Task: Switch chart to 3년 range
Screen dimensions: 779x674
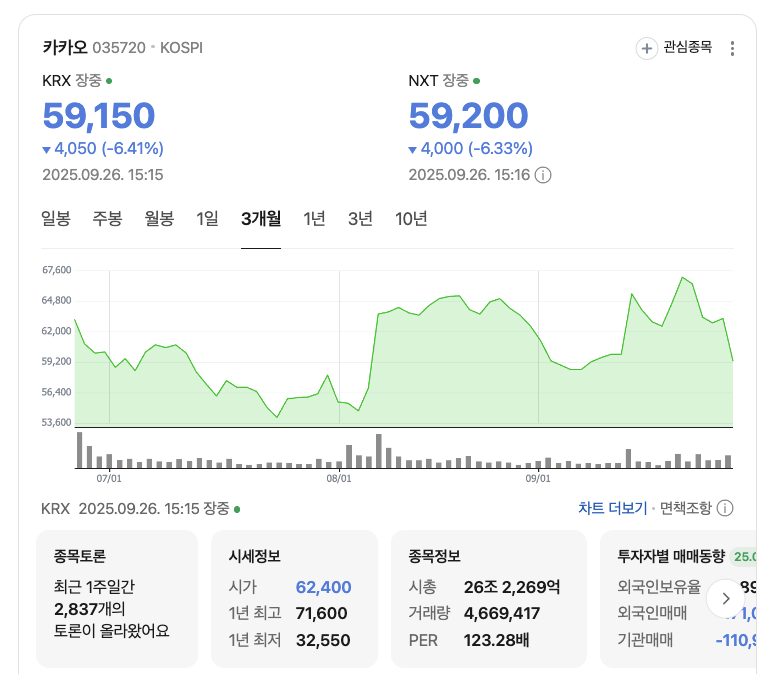Action: pos(360,219)
